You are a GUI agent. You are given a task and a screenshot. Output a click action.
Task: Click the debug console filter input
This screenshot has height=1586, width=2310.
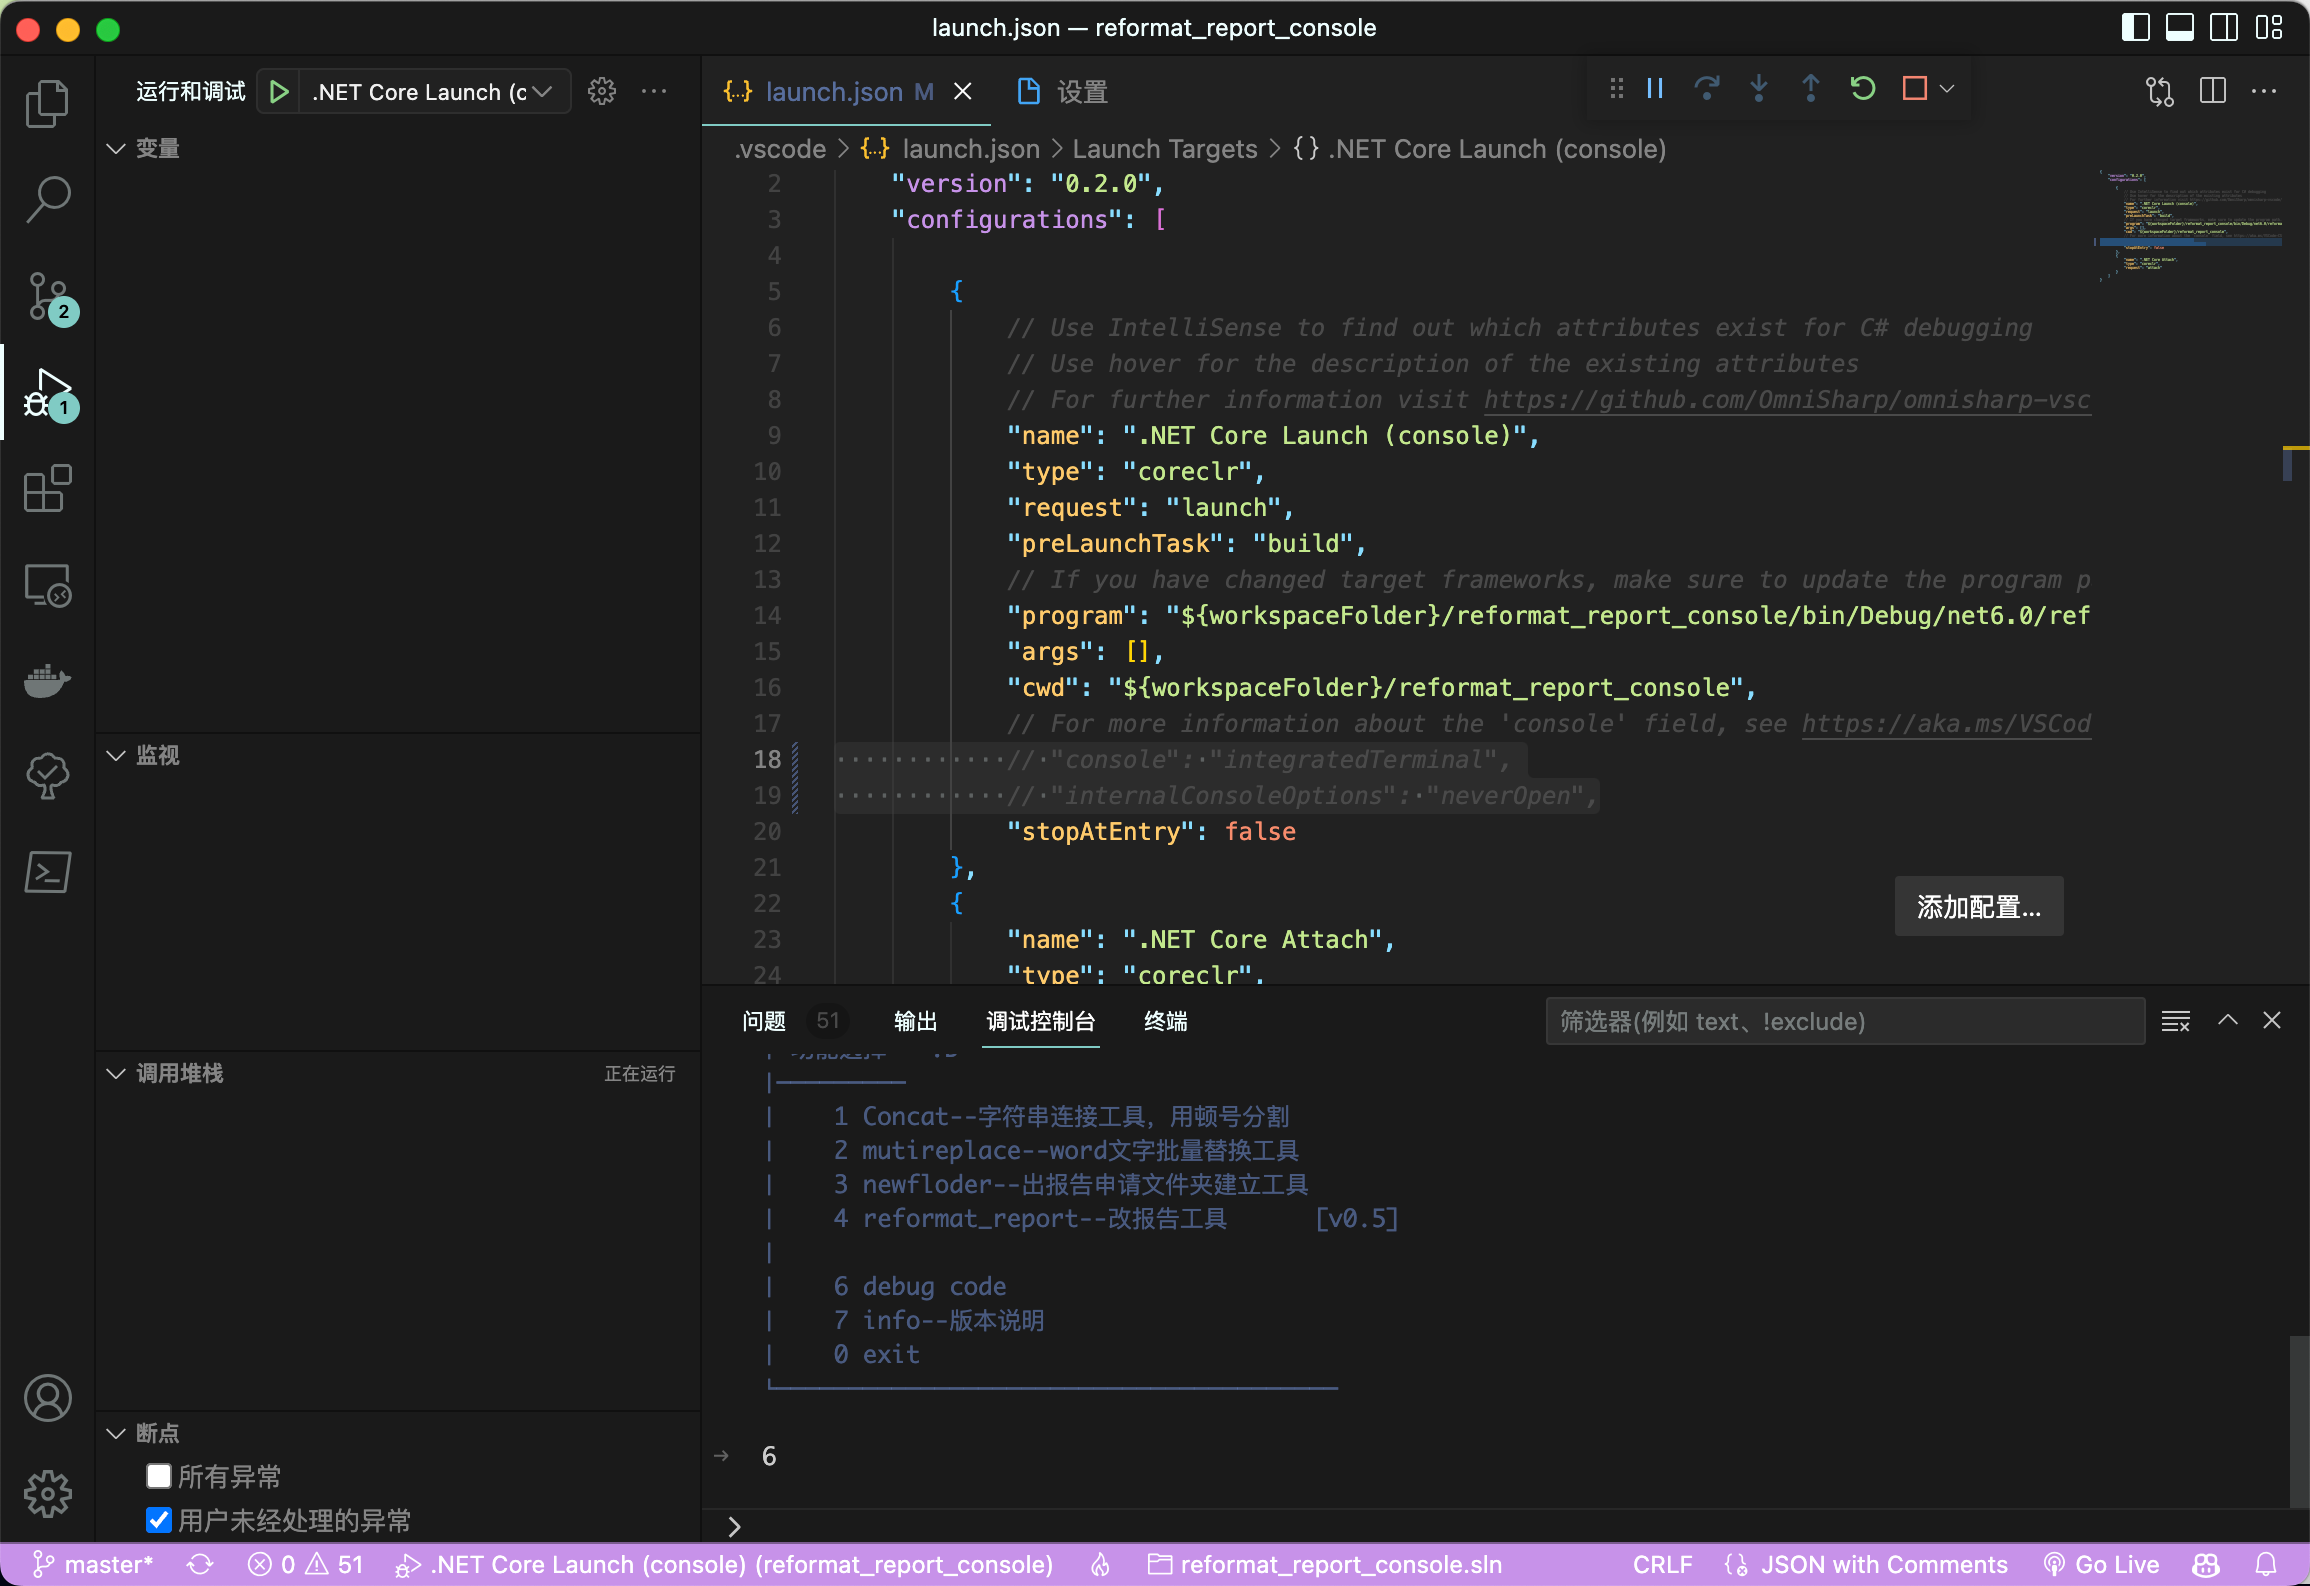point(1844,1021)
